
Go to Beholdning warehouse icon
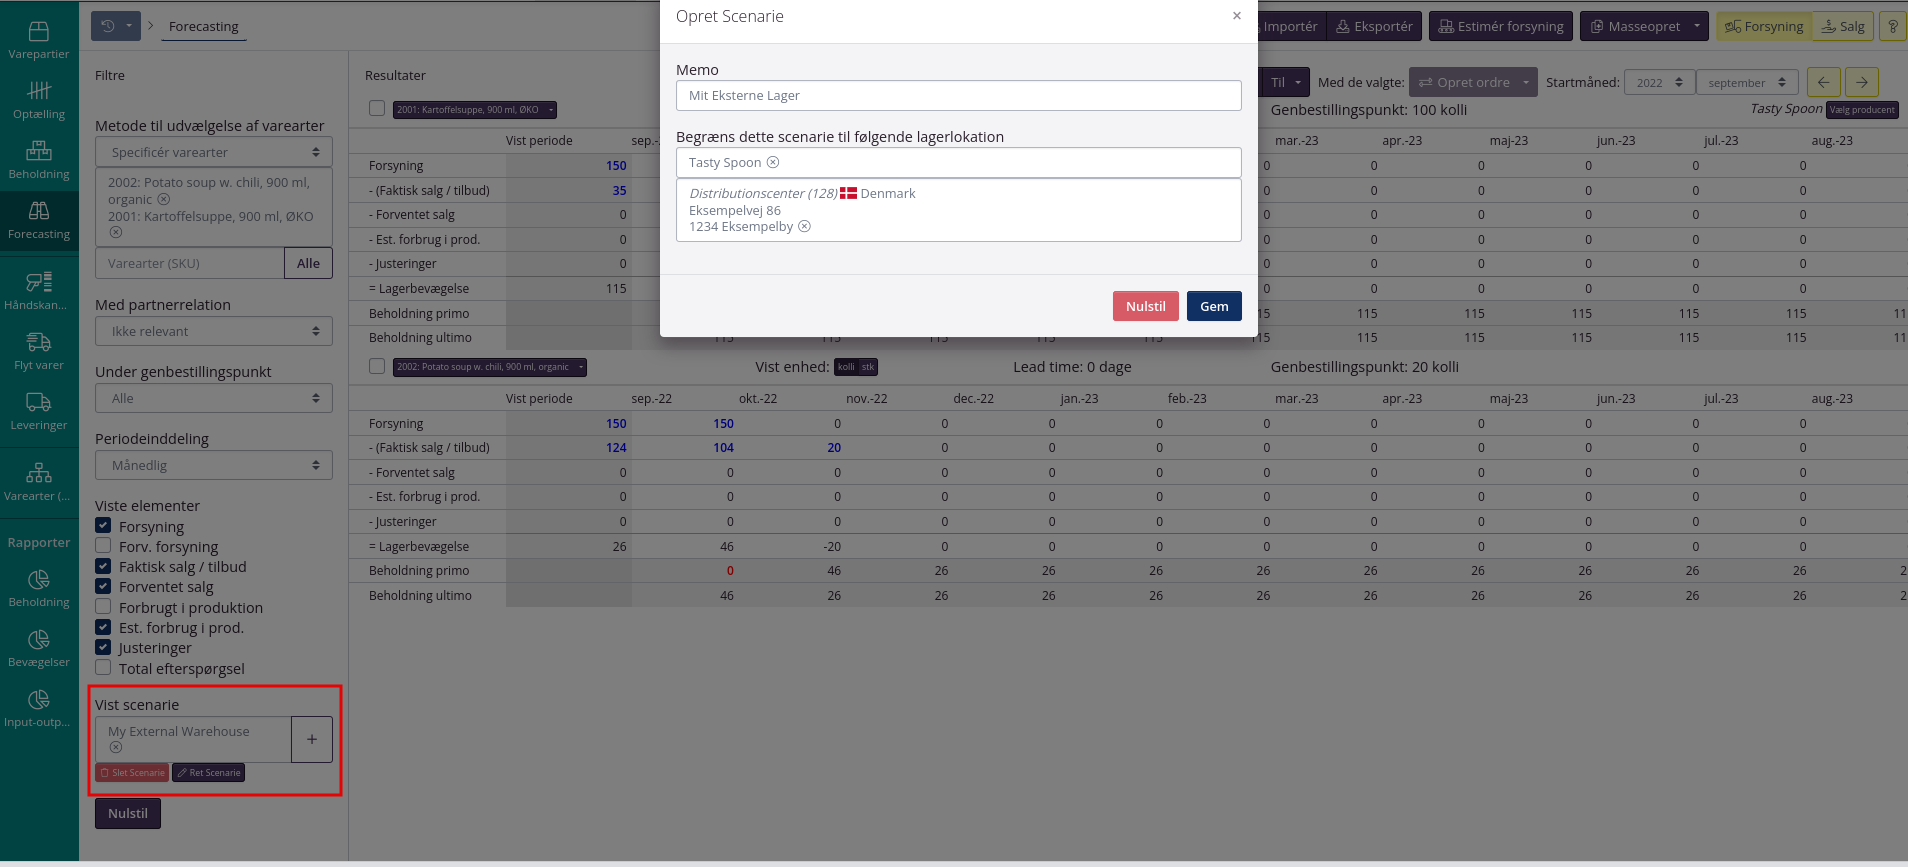[39, 160]
